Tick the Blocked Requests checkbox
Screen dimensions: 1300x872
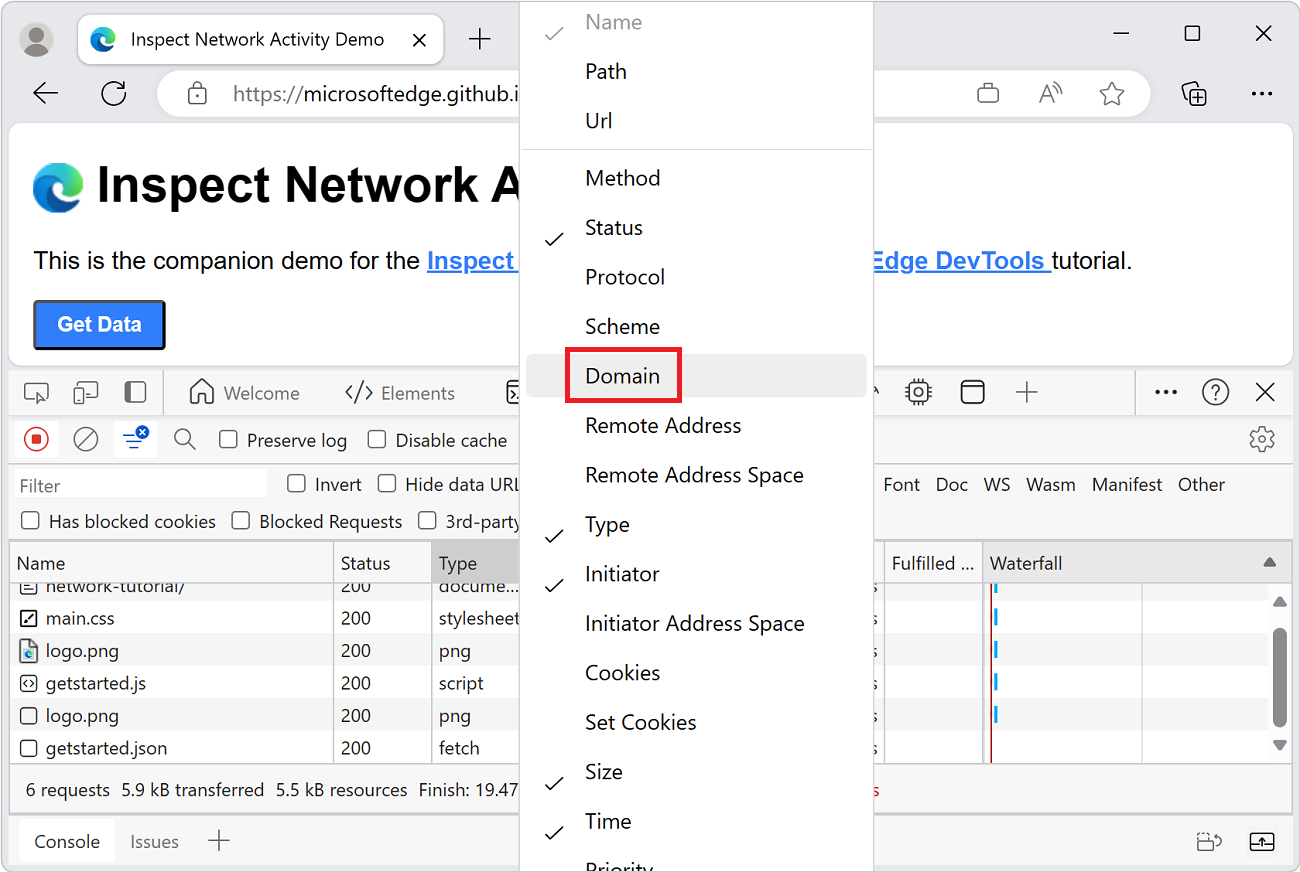point(241,521)
